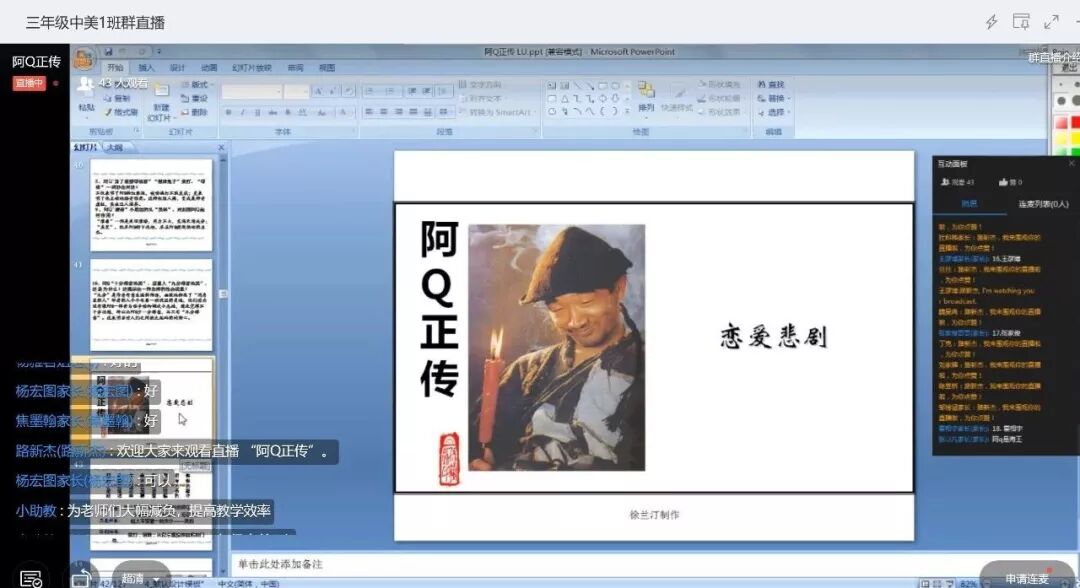Open 形状填充 shape fill dropdown
The width and height of the screenshot is (1080, 588).
coord(719,85)
